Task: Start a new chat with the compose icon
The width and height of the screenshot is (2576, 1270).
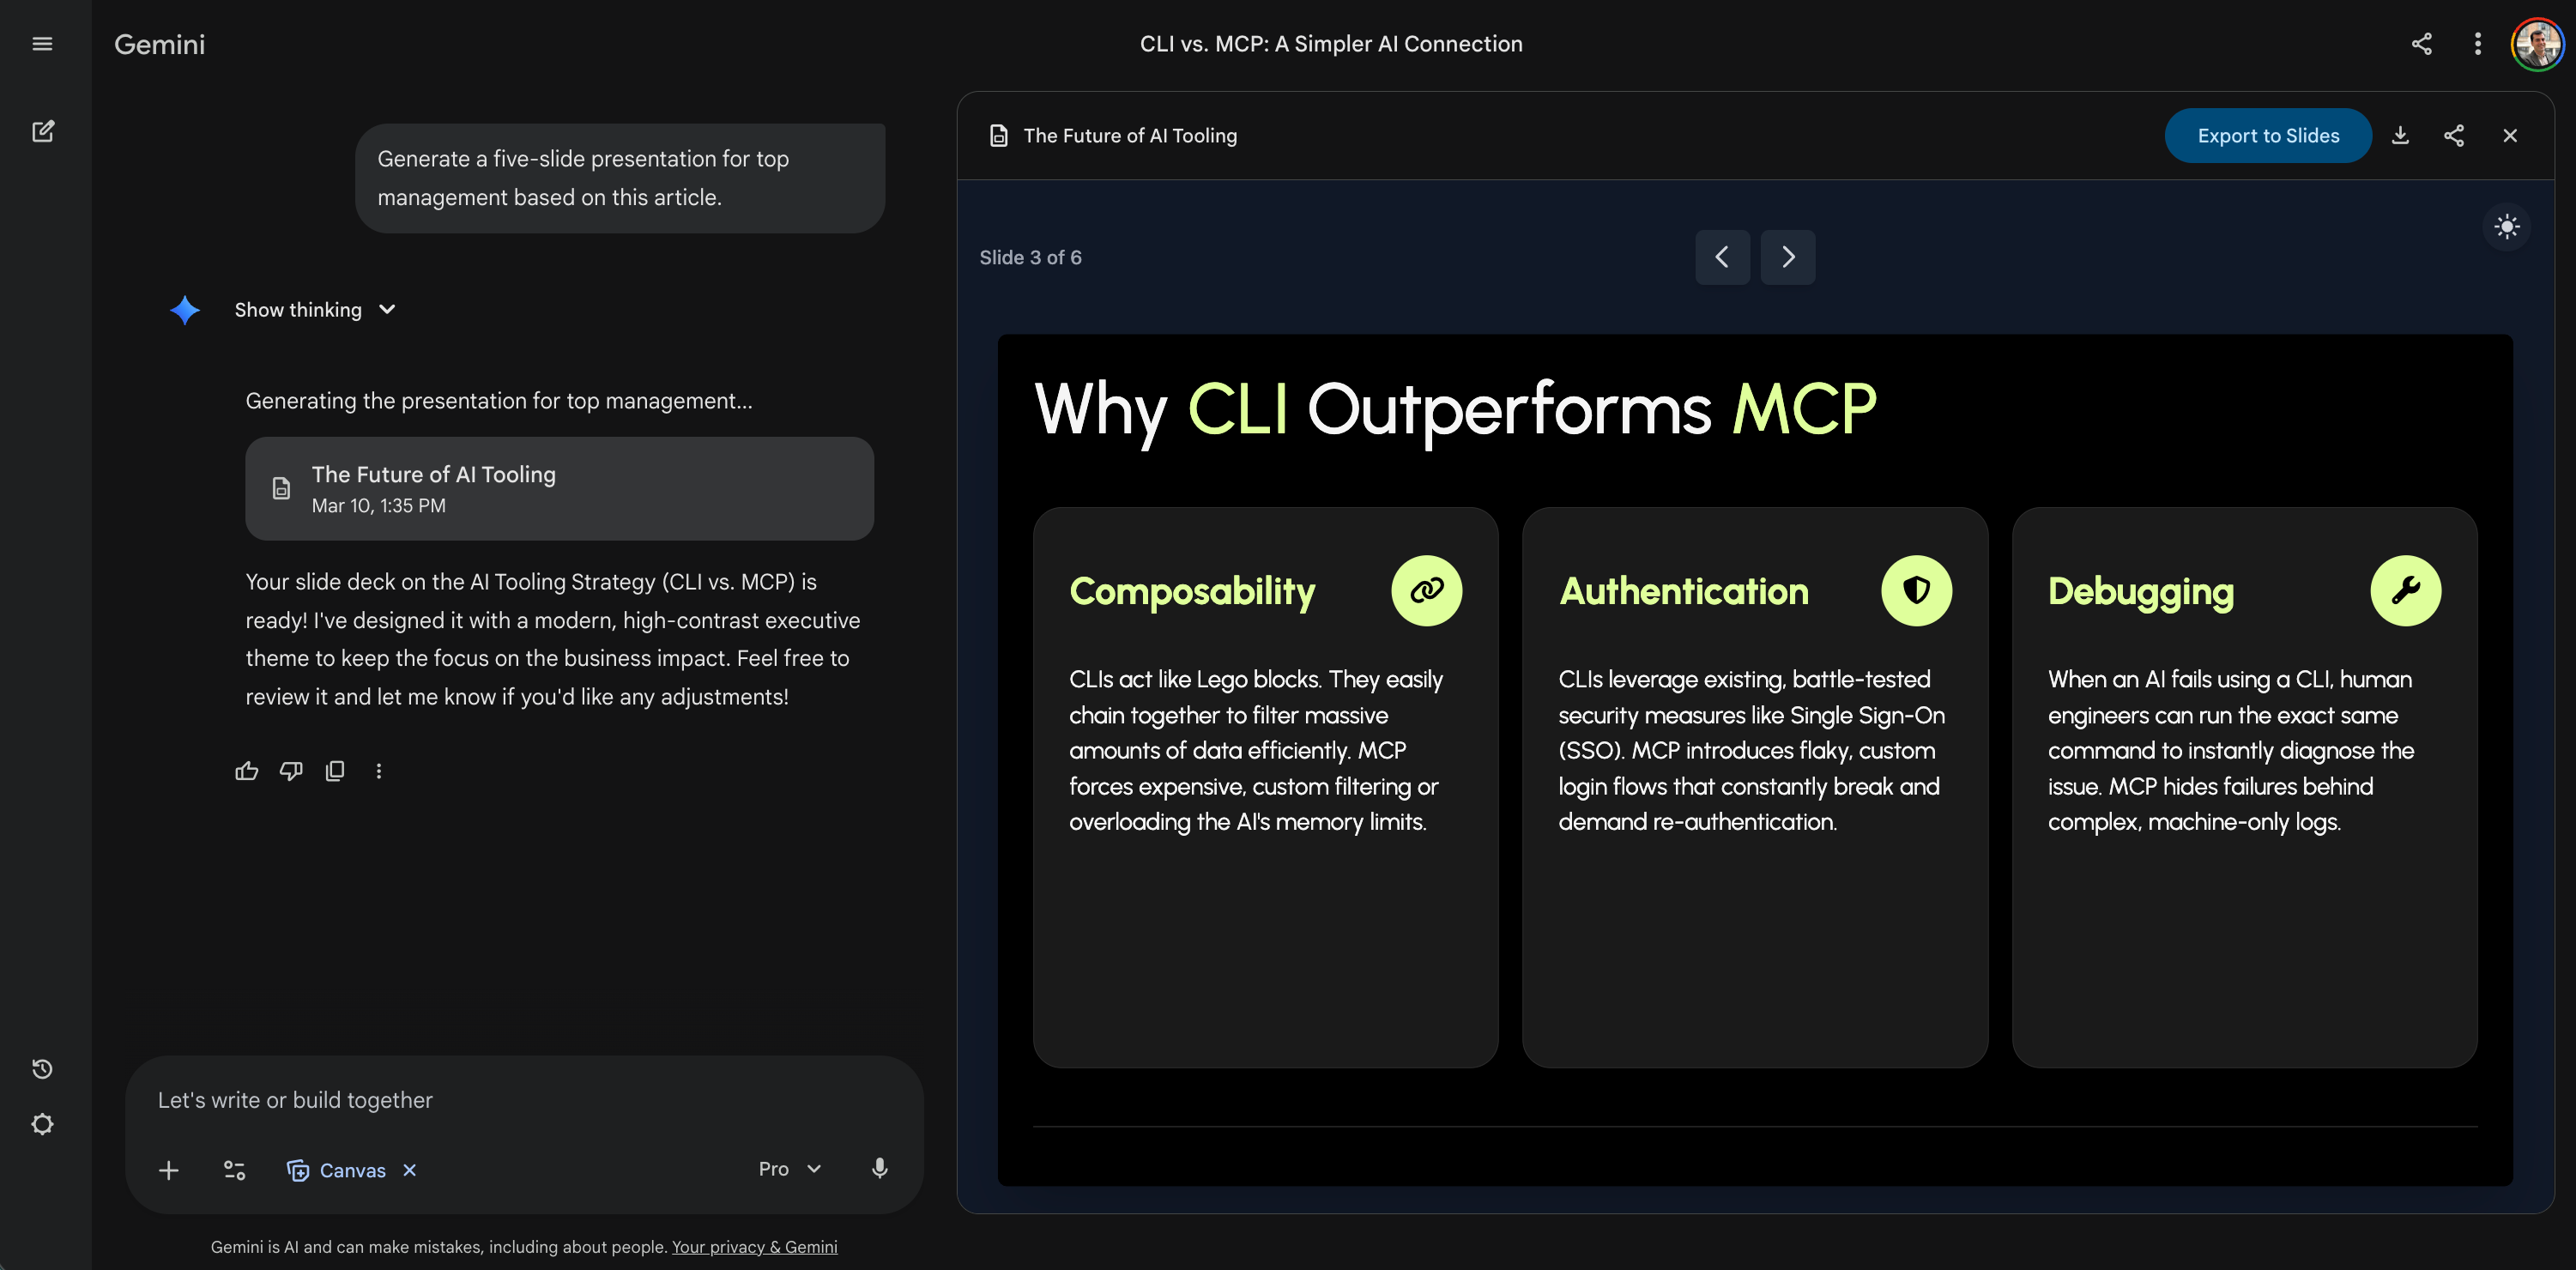Action: [x=42, y=131]
